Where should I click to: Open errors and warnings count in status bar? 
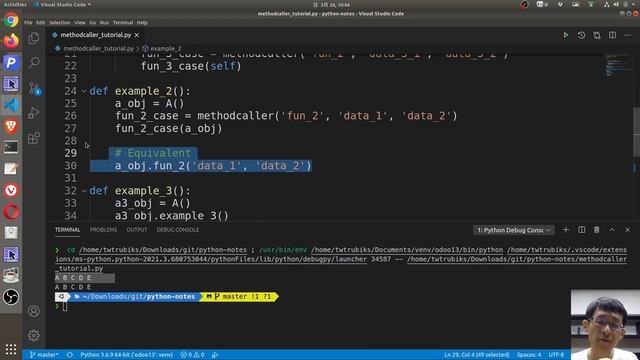[x=193, y=355]
